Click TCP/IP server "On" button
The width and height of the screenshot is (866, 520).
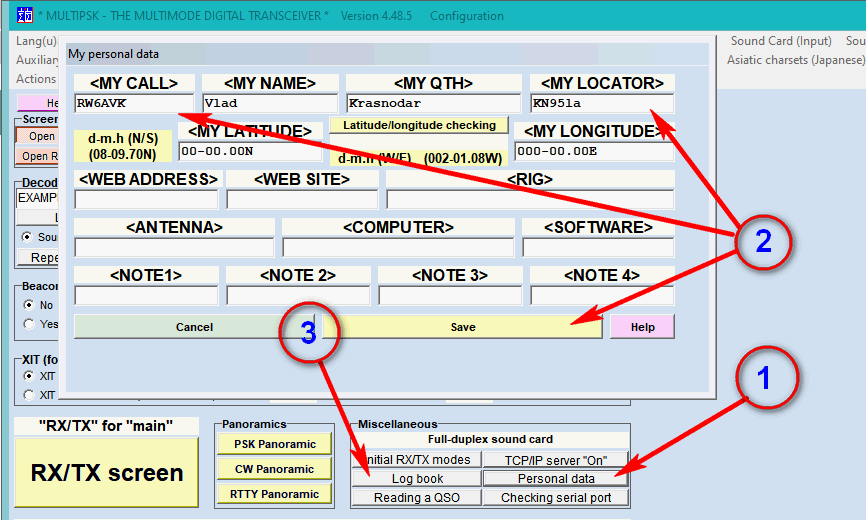pos(556,460)
